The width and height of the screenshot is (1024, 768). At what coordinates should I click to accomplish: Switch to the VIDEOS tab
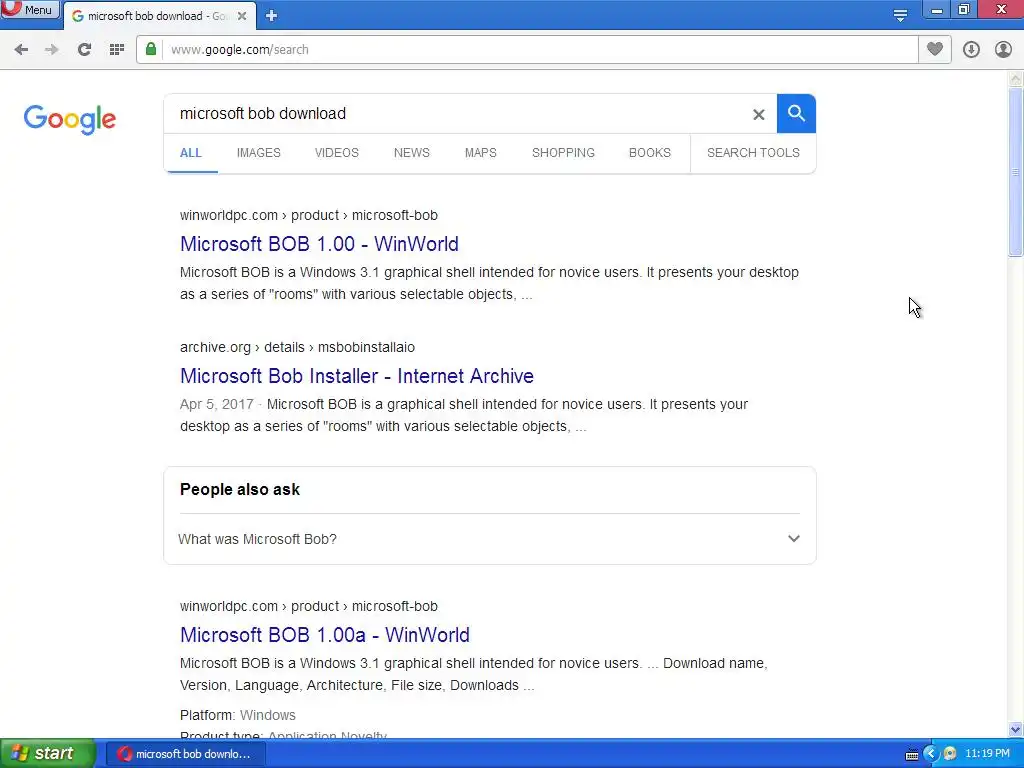[x=337, y=153]
